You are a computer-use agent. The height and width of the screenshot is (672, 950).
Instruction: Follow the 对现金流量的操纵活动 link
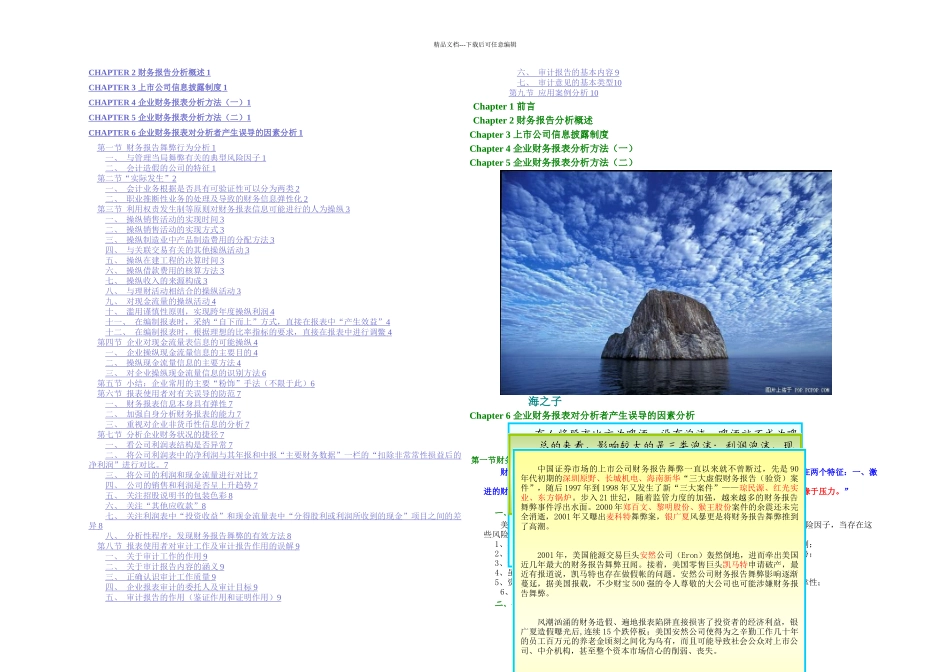(x=161, y=302)
